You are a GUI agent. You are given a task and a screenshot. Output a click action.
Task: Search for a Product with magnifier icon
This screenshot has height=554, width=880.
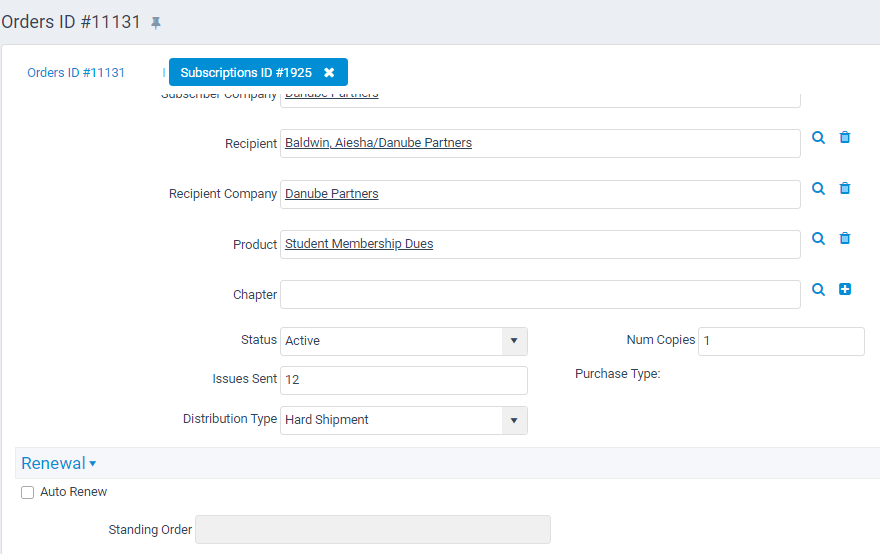tap(818, 238)
